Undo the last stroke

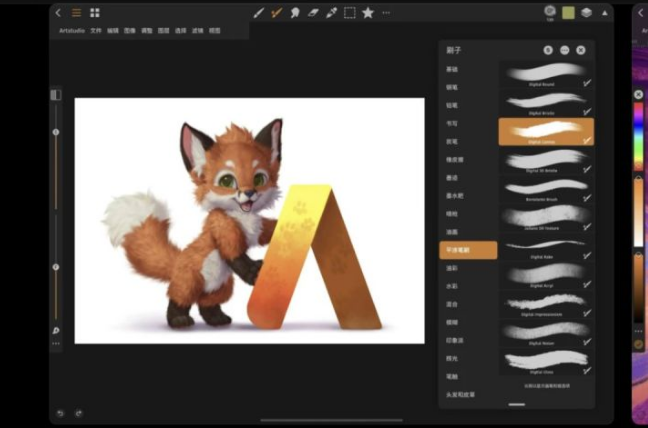(60, 413)
